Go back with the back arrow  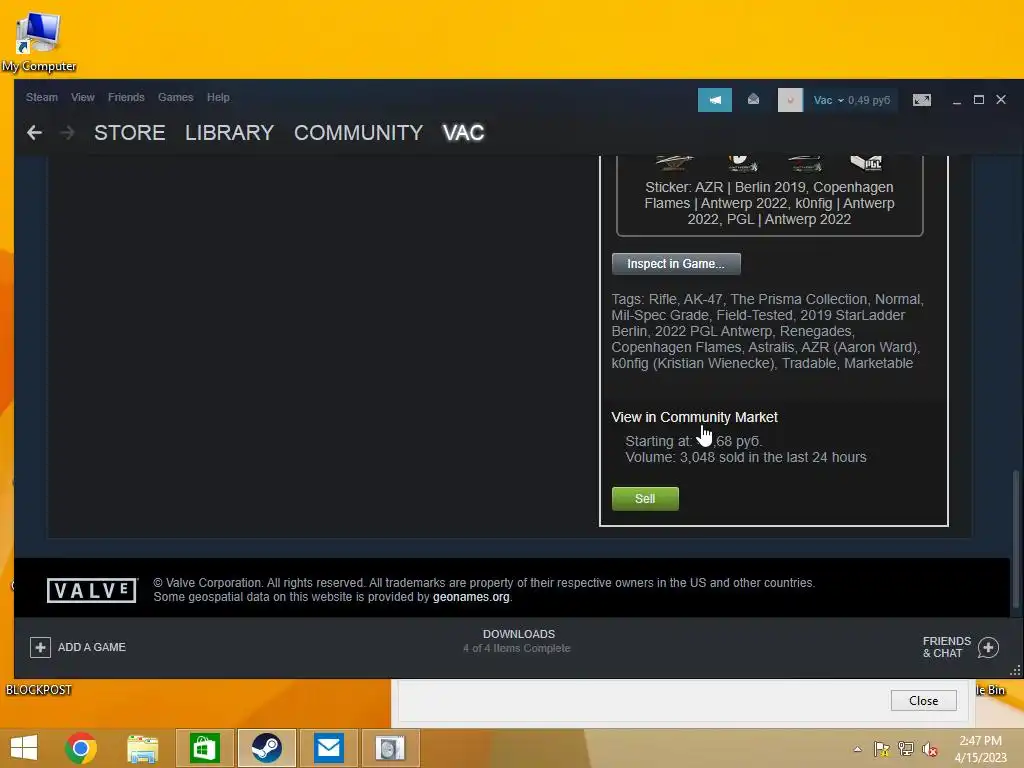pos(35,133)
